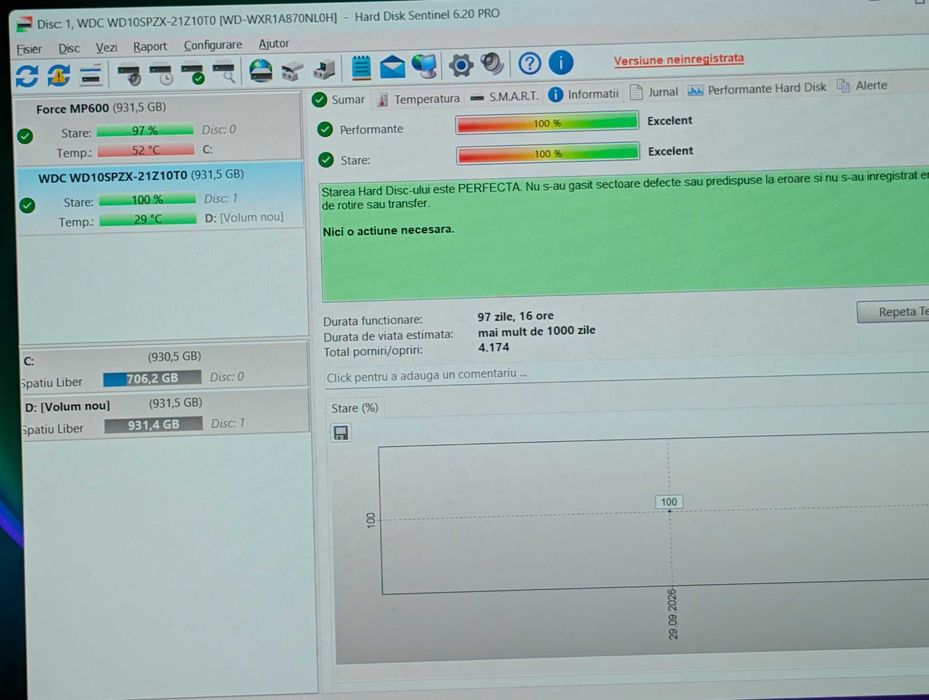Open the Configurare menu
Image resolution: width=929 pixels, height=700 pixels.
tap(213, 45)
